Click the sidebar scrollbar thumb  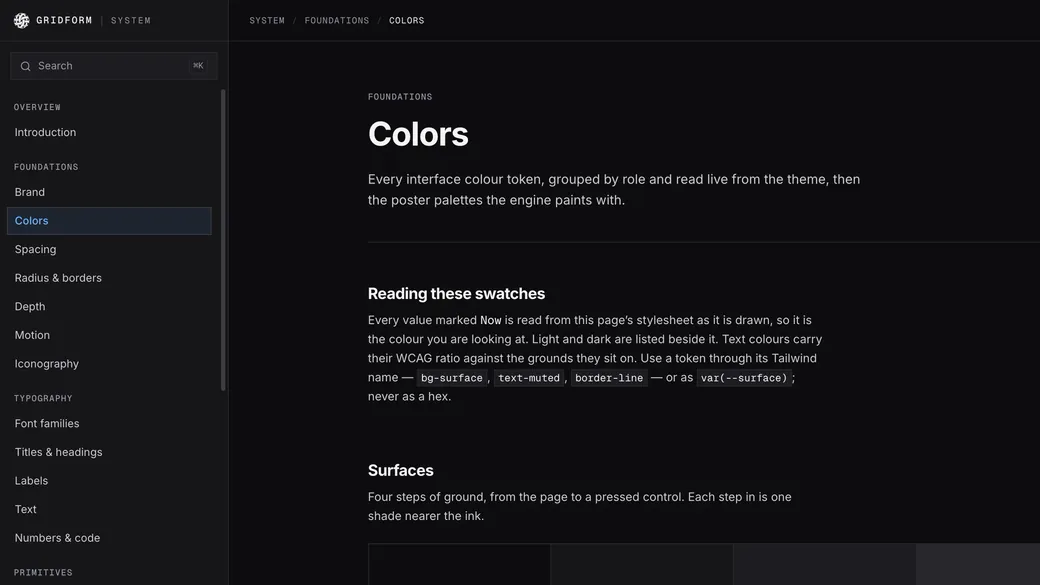click(x=223, y=240)
